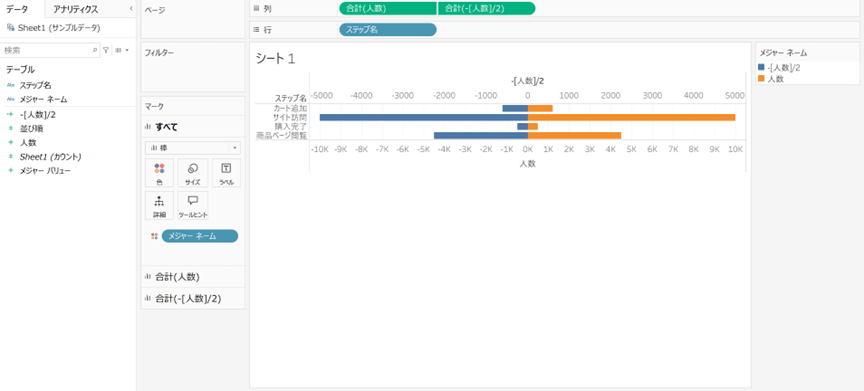The image size is (864, 391).
Task: Click the magnifier icon in the search field
Action: pyautogui.click(x=95, y=50)
